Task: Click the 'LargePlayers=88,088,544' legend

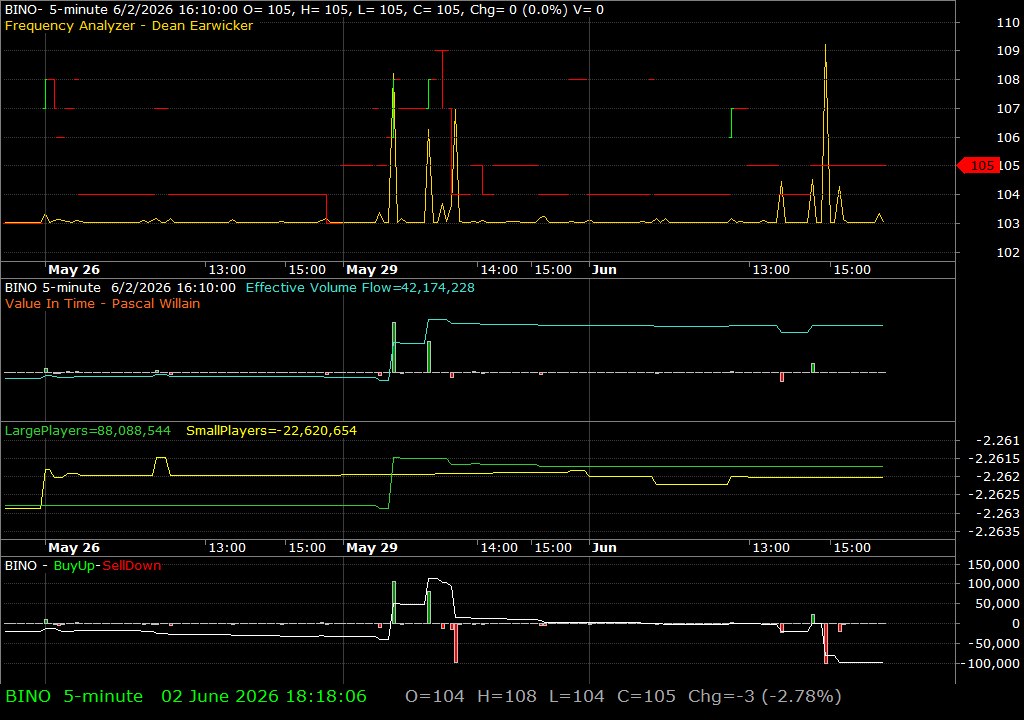Action: pyautogui.click(x=88, y=431)
